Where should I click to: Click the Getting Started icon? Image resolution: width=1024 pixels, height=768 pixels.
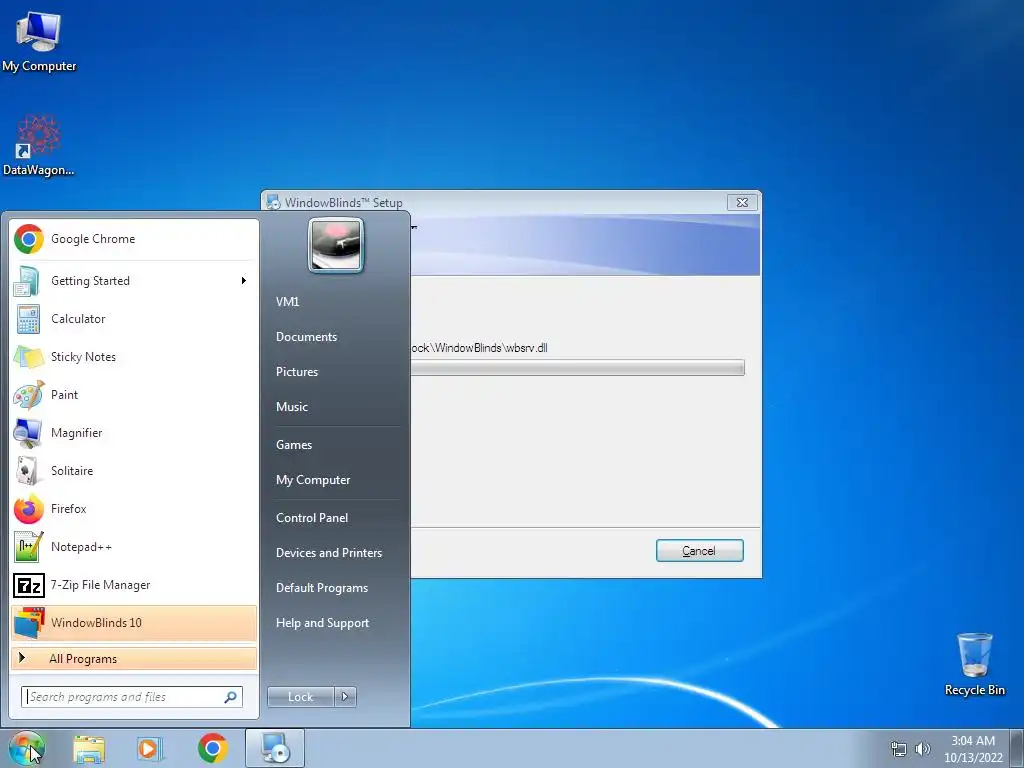[x=27, y=281]
